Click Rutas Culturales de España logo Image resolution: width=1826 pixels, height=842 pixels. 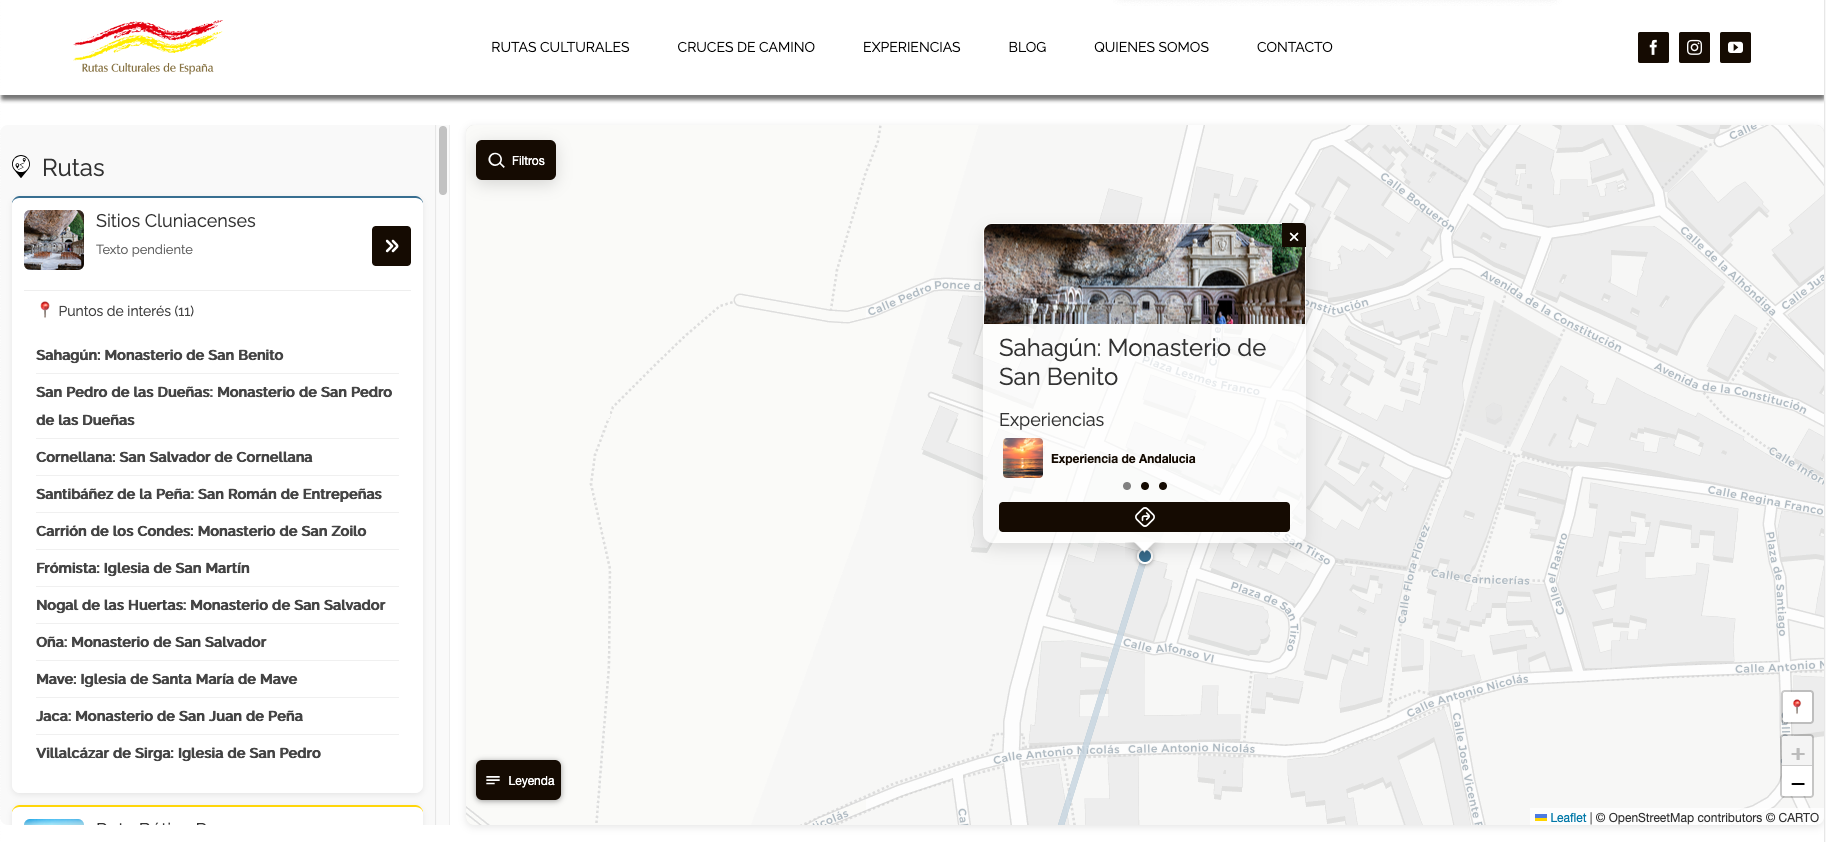(x=148, y=47)
